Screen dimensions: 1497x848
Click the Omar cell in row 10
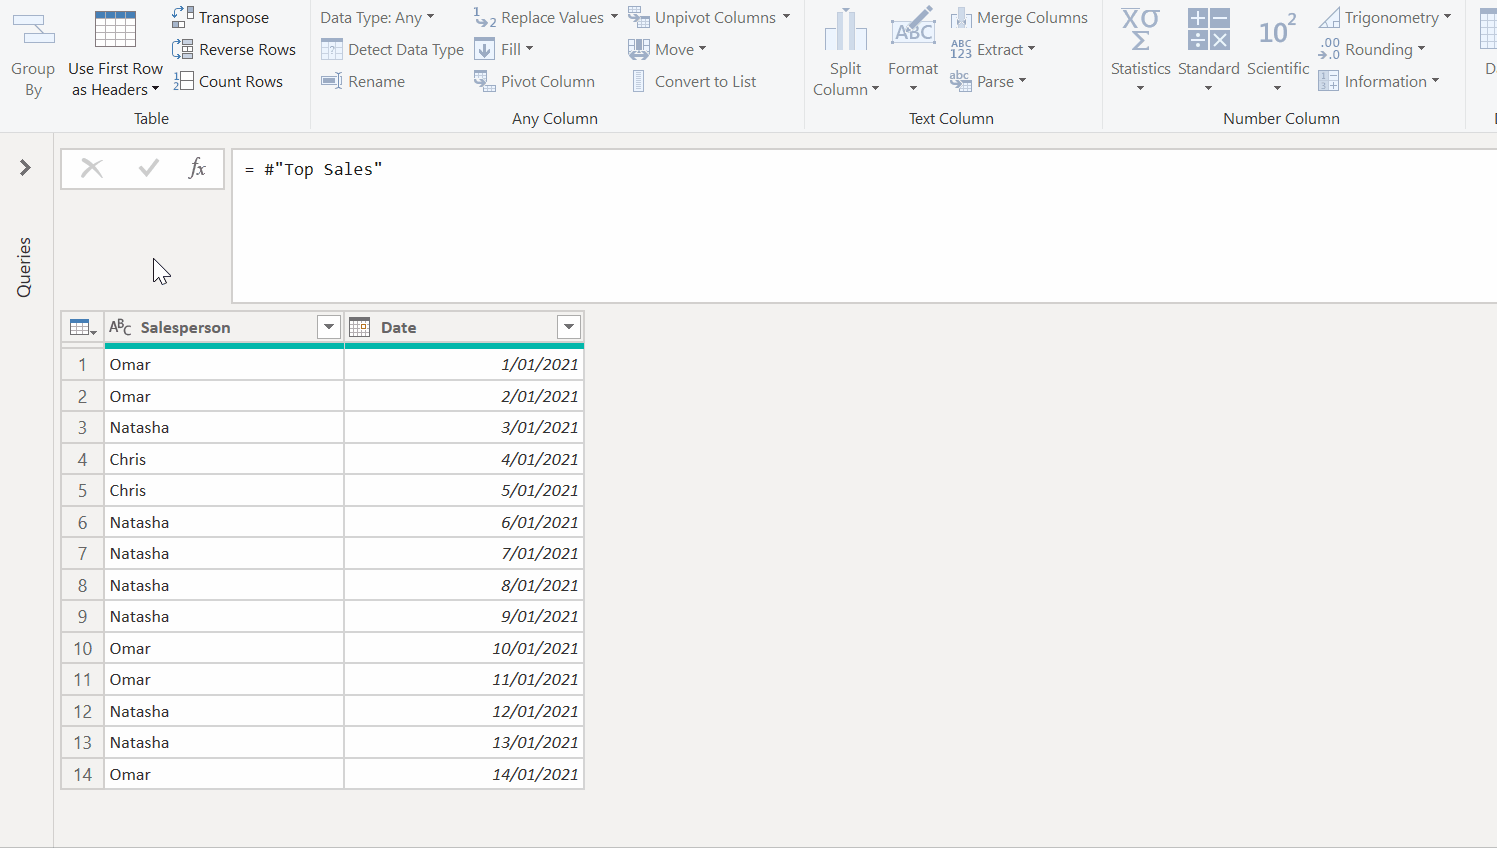pos(224,648)
